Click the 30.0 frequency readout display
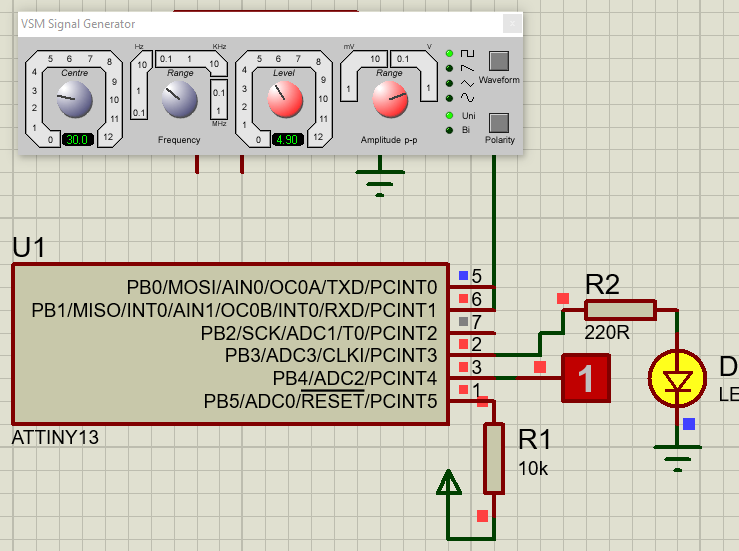This screenshot has width=739, height=551. [x=77, y=140]
